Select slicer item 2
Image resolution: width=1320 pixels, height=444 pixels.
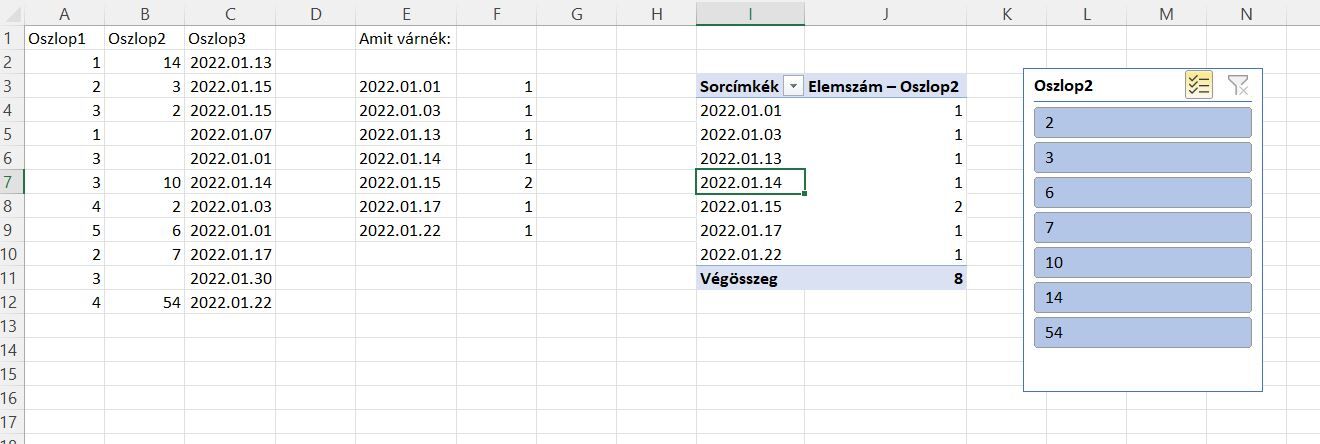[1142, 123]
